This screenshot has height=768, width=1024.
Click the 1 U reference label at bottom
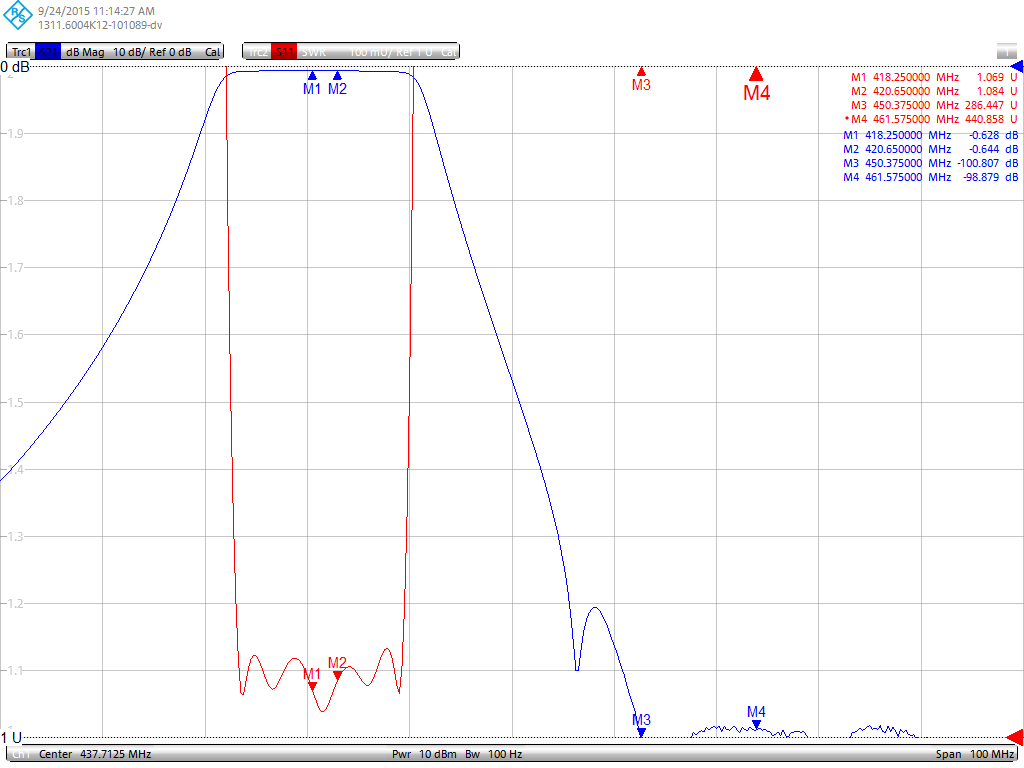coord(11,738)
